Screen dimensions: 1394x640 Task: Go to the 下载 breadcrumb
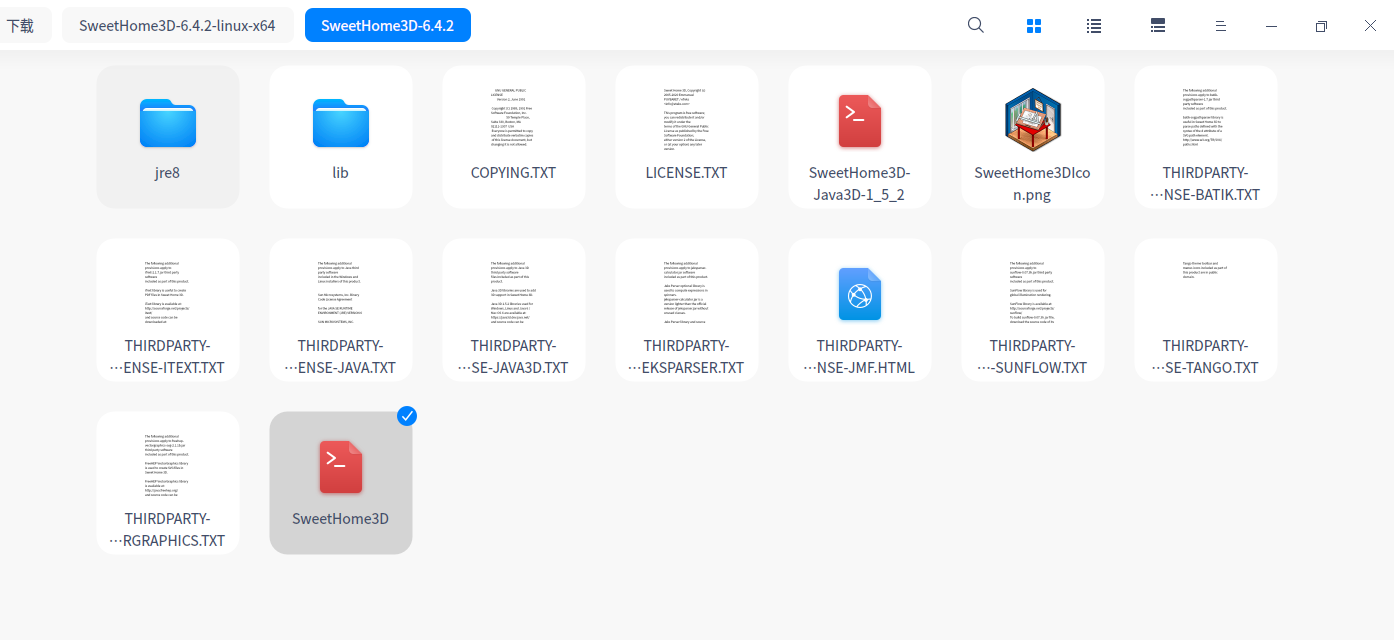coord(22,26)
